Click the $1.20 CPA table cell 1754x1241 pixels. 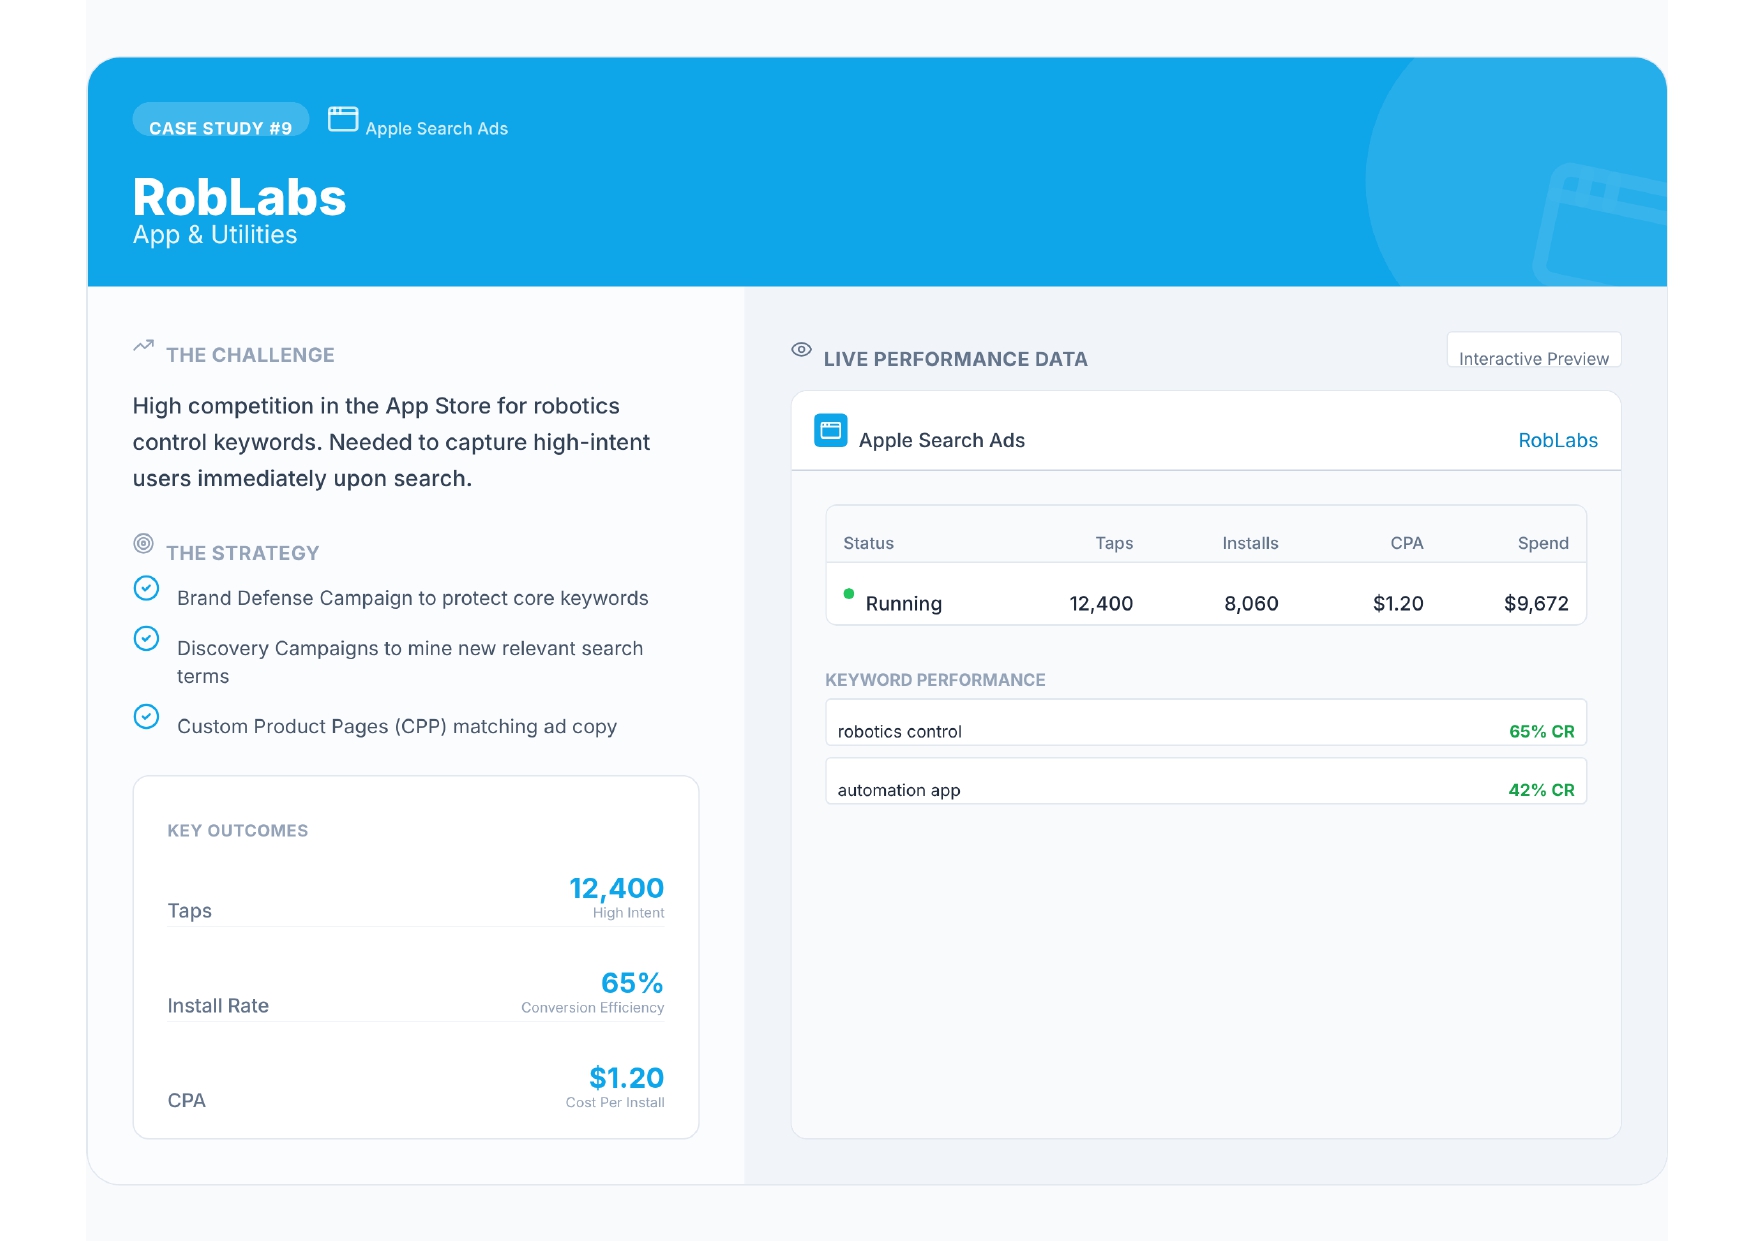coord(1398,603)
